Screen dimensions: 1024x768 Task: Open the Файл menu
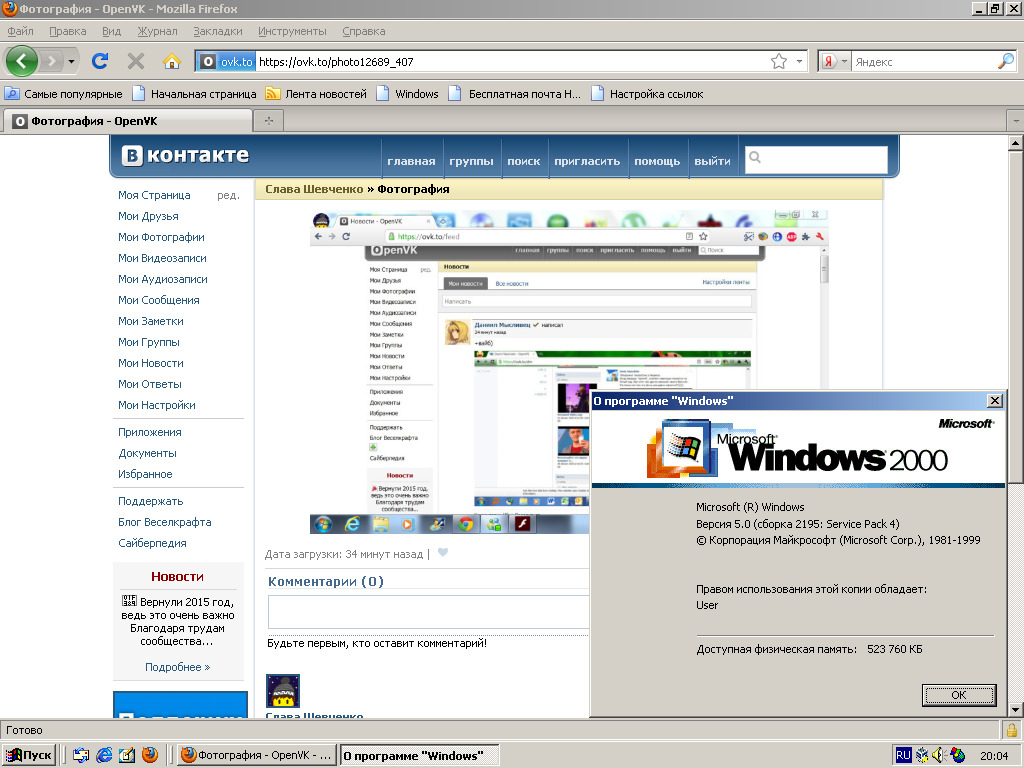point(20,31)
